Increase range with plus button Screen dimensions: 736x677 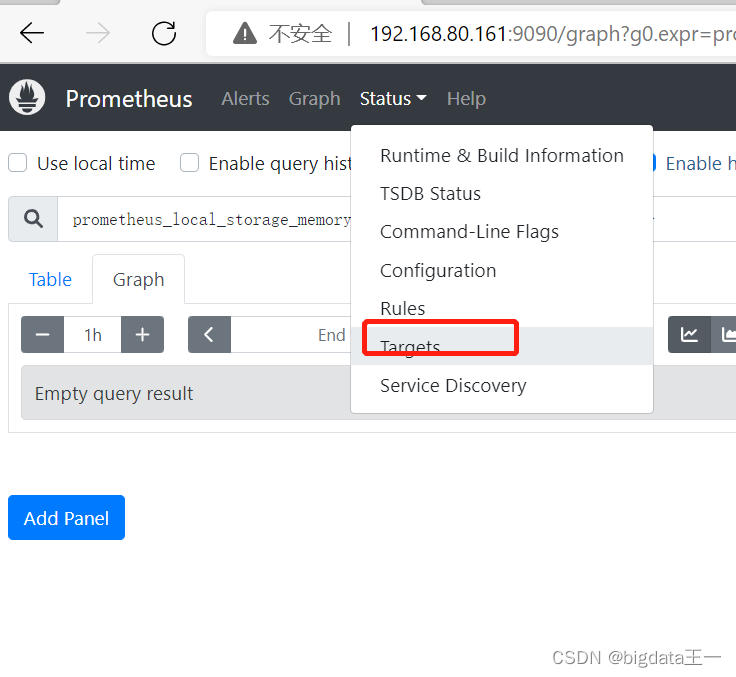(x=142, y=334)
